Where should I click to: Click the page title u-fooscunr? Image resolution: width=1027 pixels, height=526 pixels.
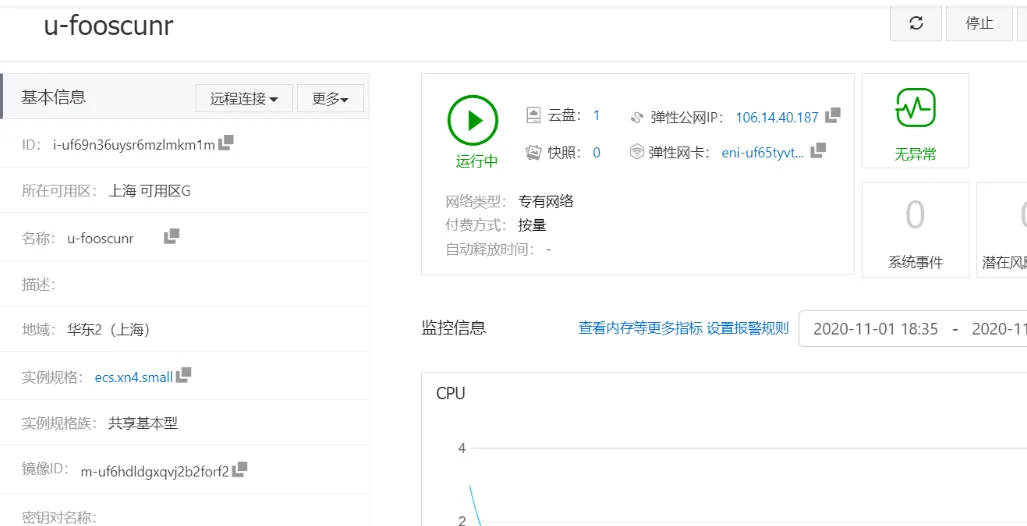pos(109,26)
